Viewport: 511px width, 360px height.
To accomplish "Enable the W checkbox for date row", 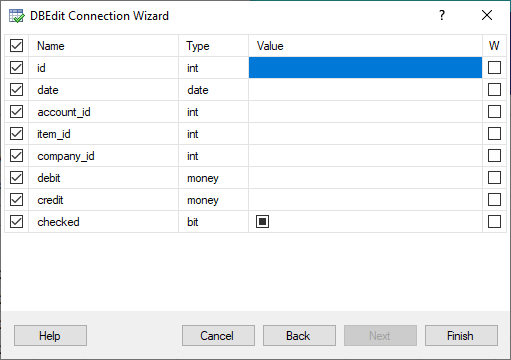I will [x=494, y=90].
